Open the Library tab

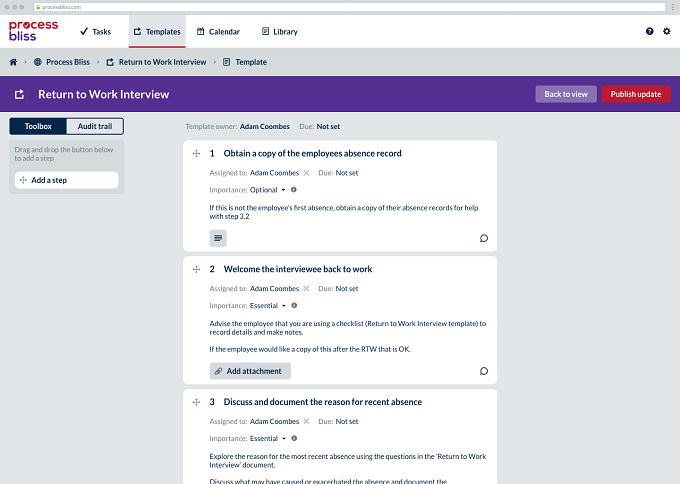coord(280,32)
